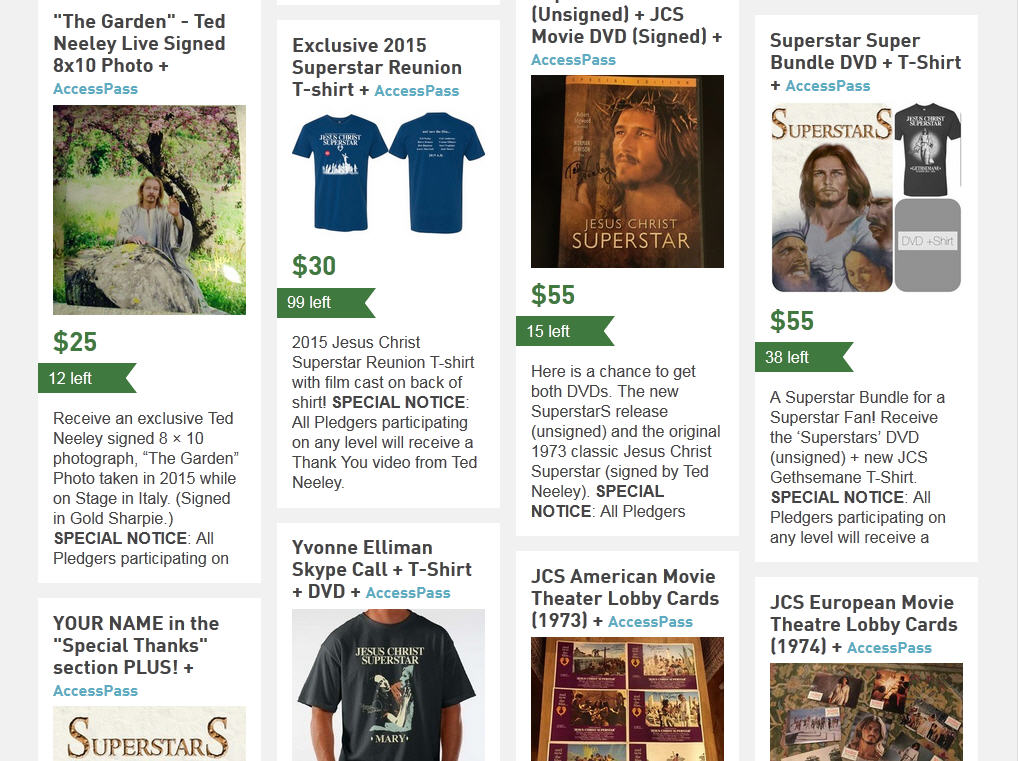Click the Superstar Super Bundle image
The width and height of the screenshot is (1018, 761).
(866, 197)
